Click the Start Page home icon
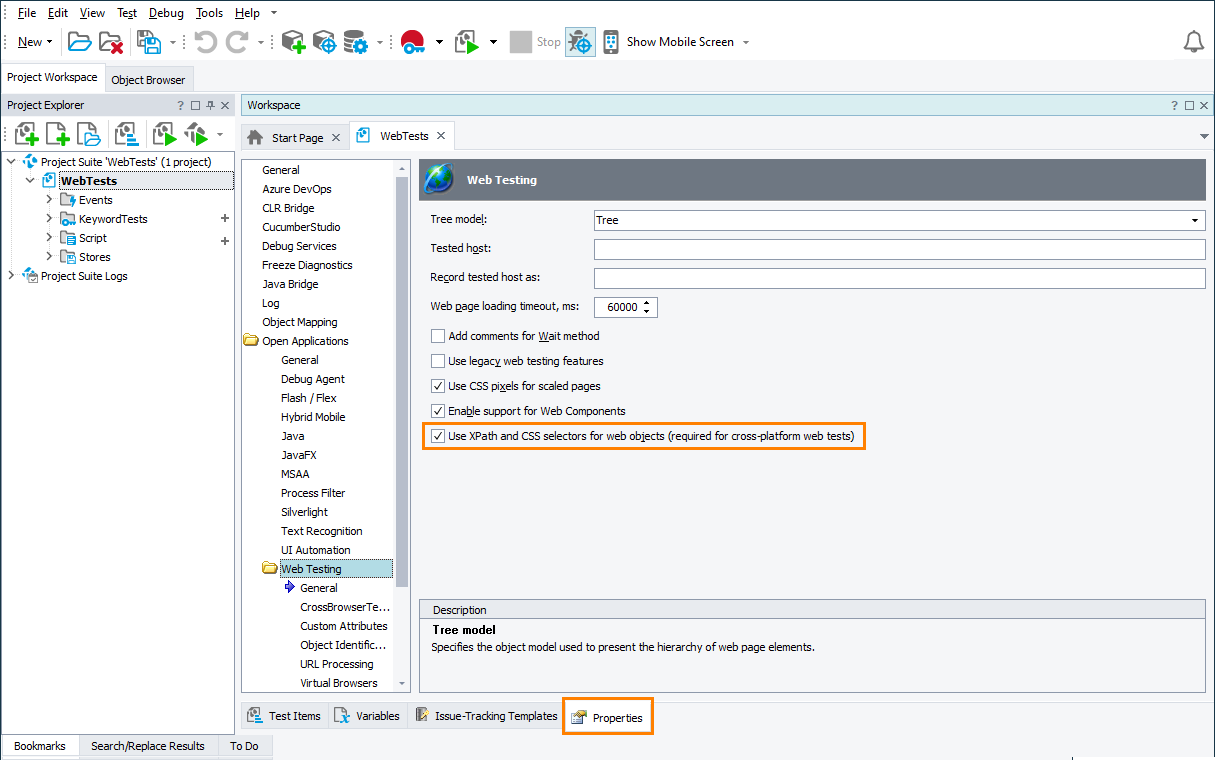1215x760 pixels. [256, 137]
